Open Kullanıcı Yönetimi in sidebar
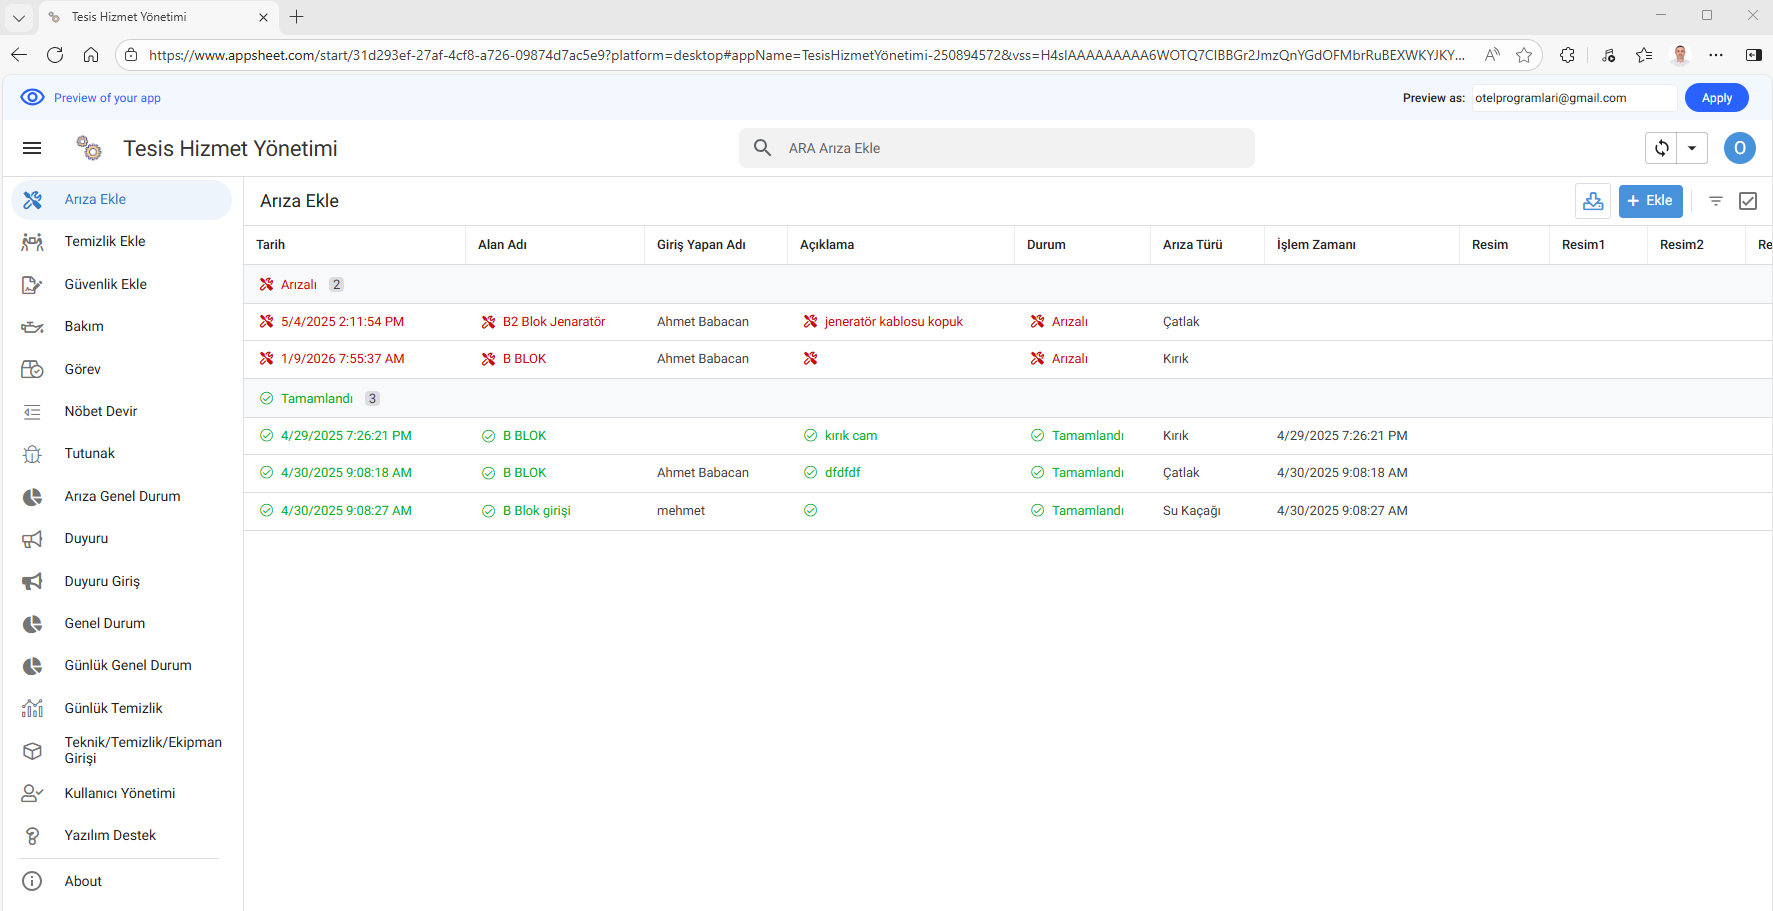 point(119,793)
